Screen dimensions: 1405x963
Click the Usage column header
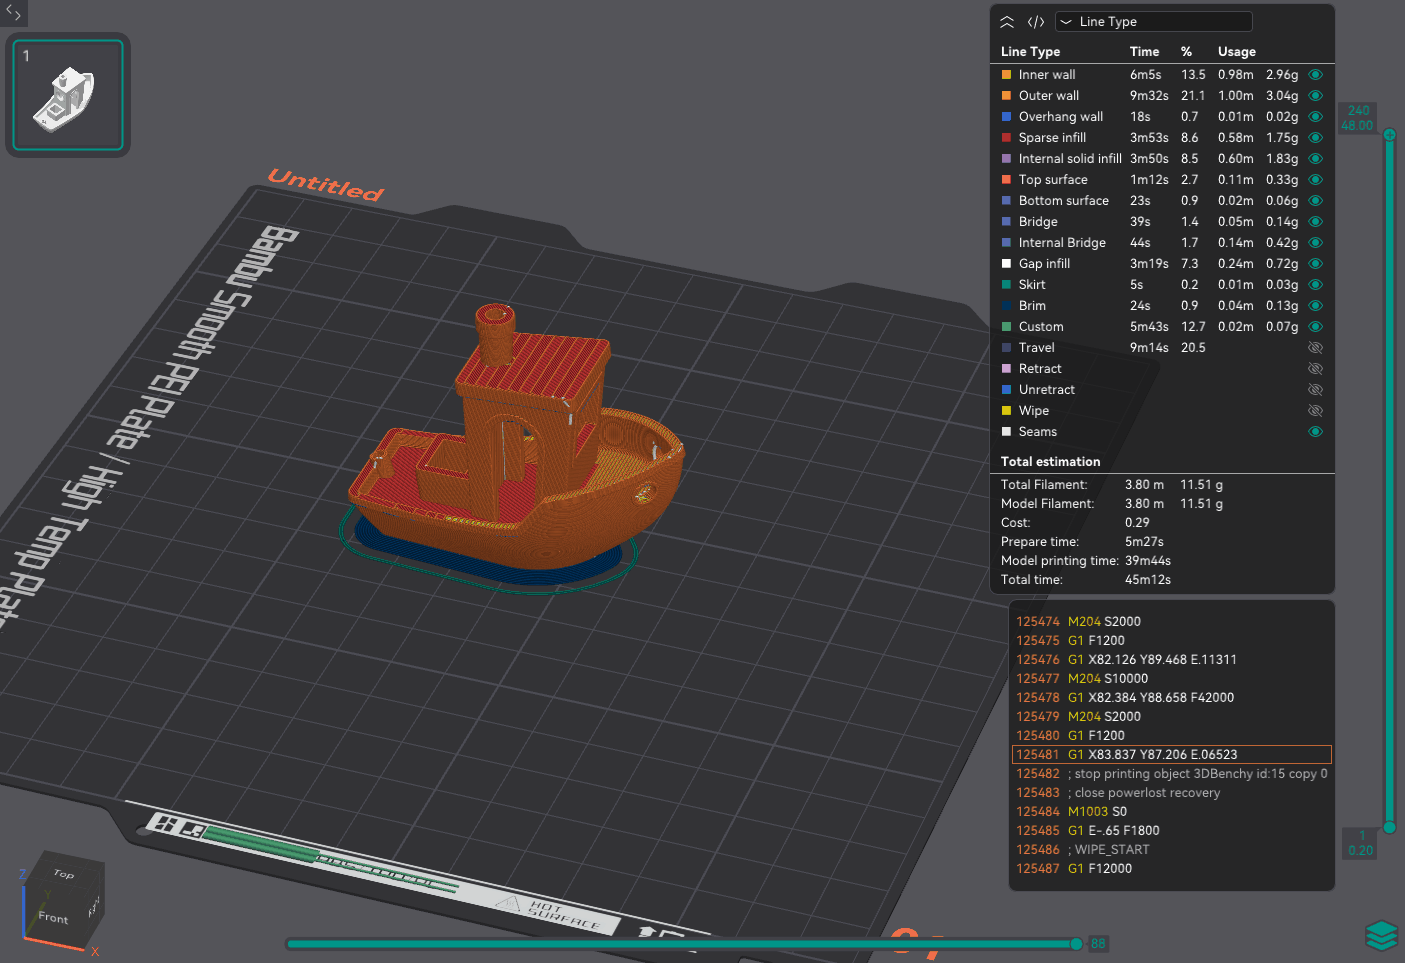coord(1236,52)
